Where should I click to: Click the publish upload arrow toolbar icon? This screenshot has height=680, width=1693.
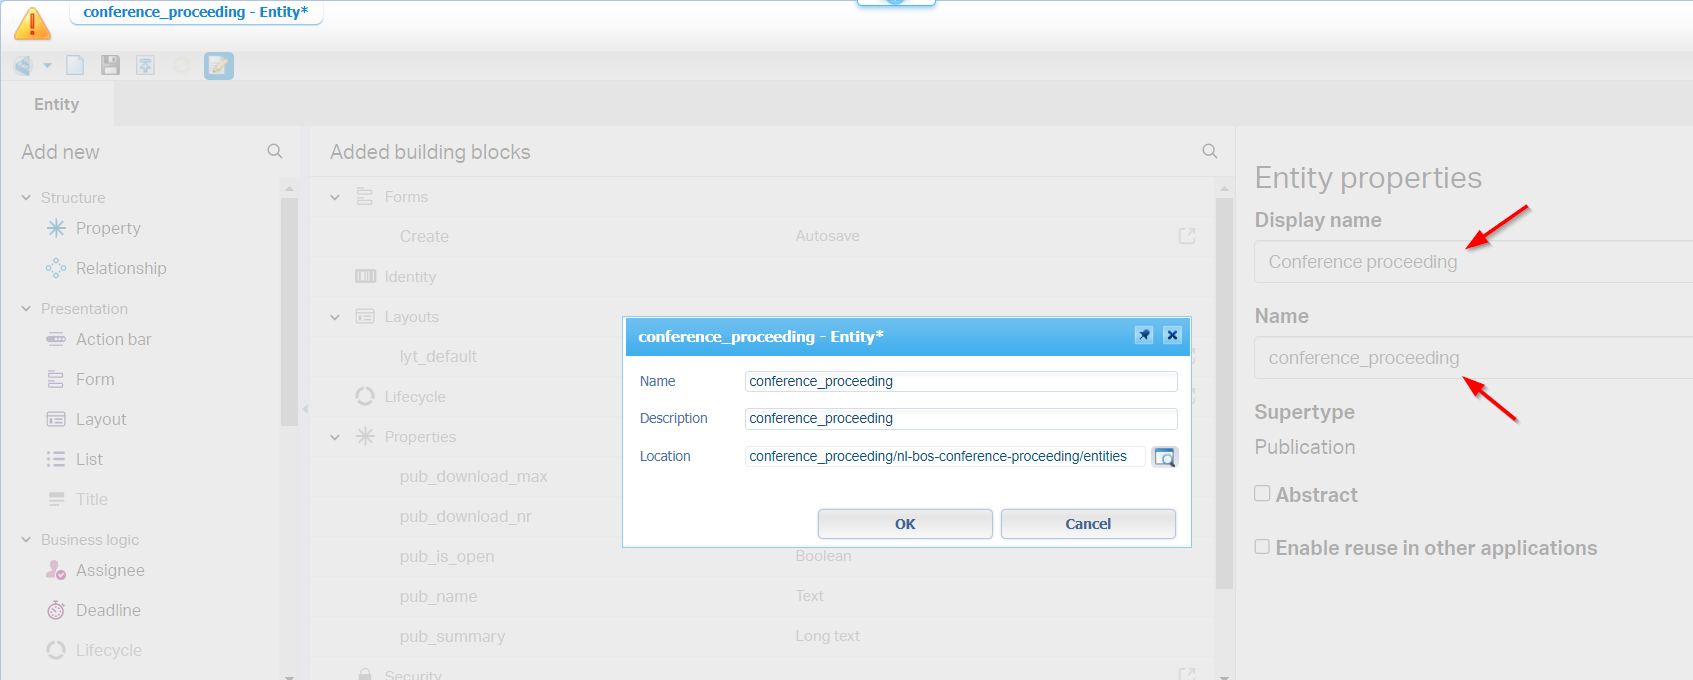145,66
